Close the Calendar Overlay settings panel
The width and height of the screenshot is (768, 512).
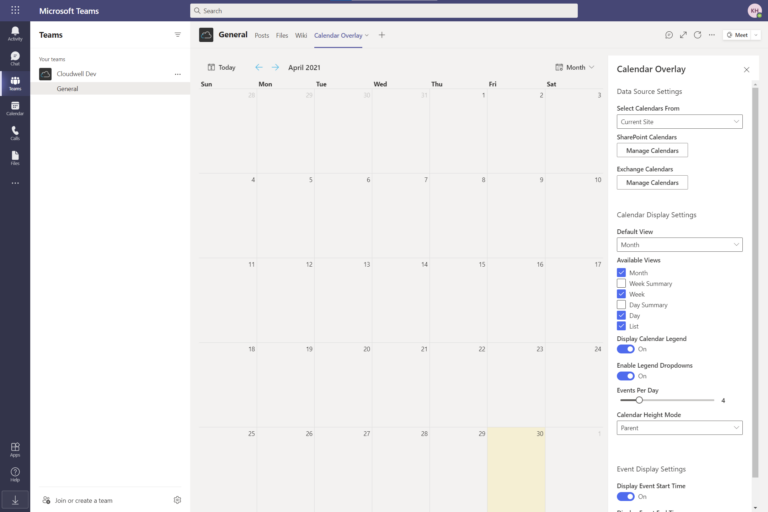point(746,70)
